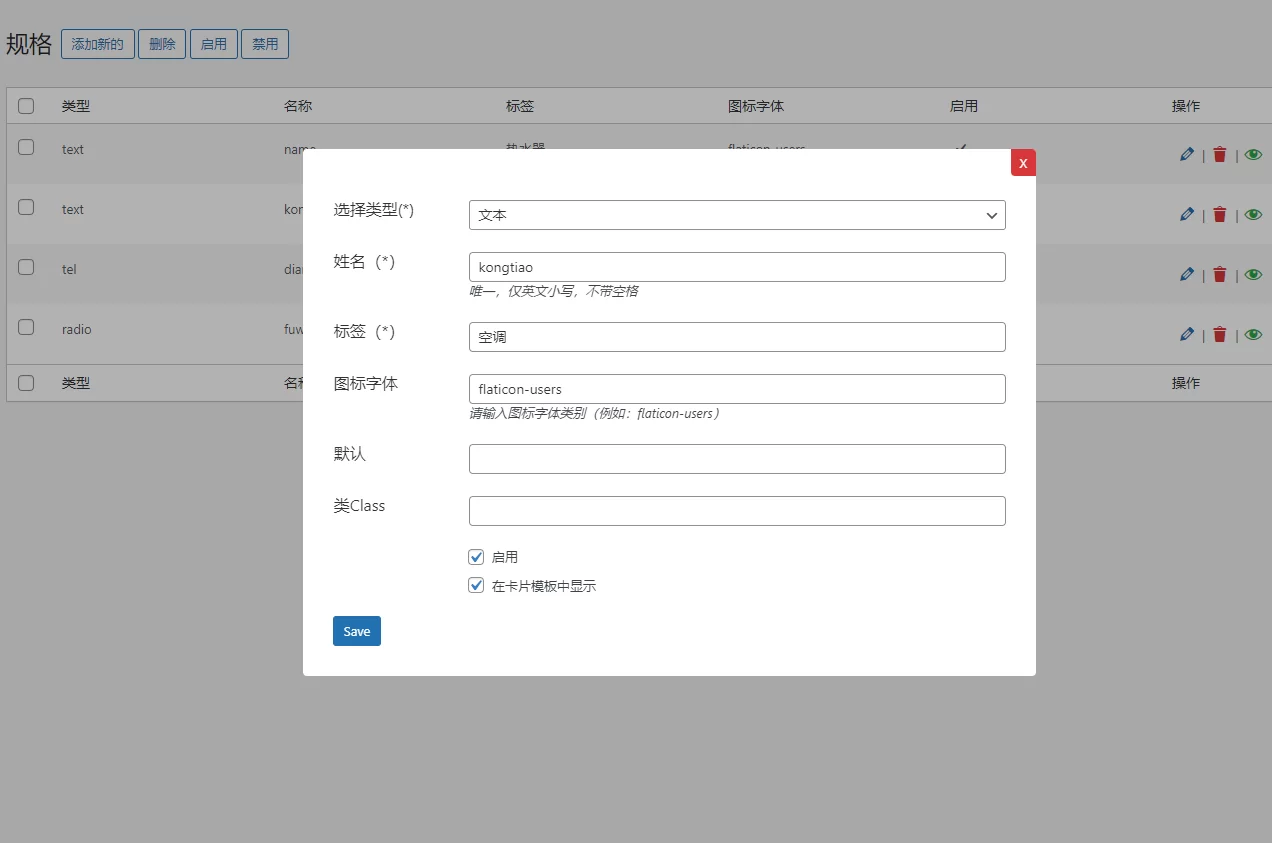Click the 添加新的 button
The height and width of the screenshot is (843, 1272).
tap(98, 44)
